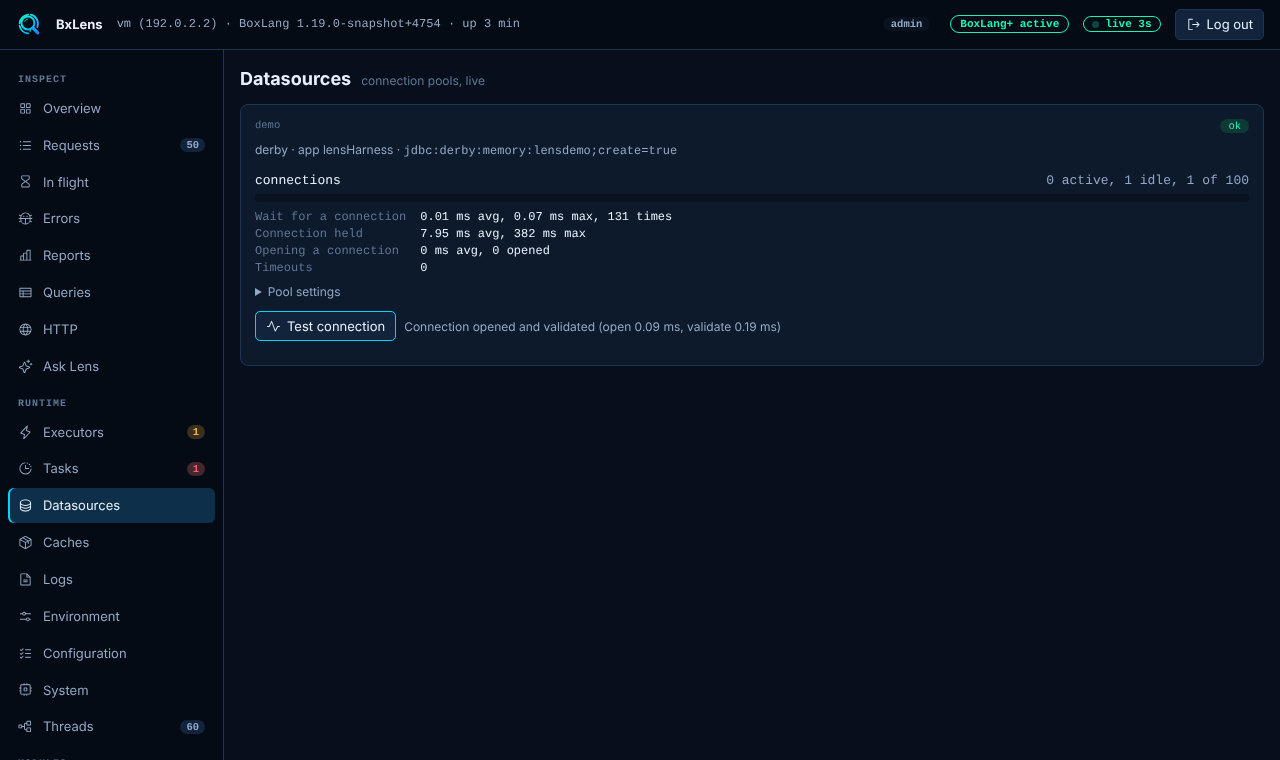Click the Ask Lens sparkle icon

pos(25,366)
